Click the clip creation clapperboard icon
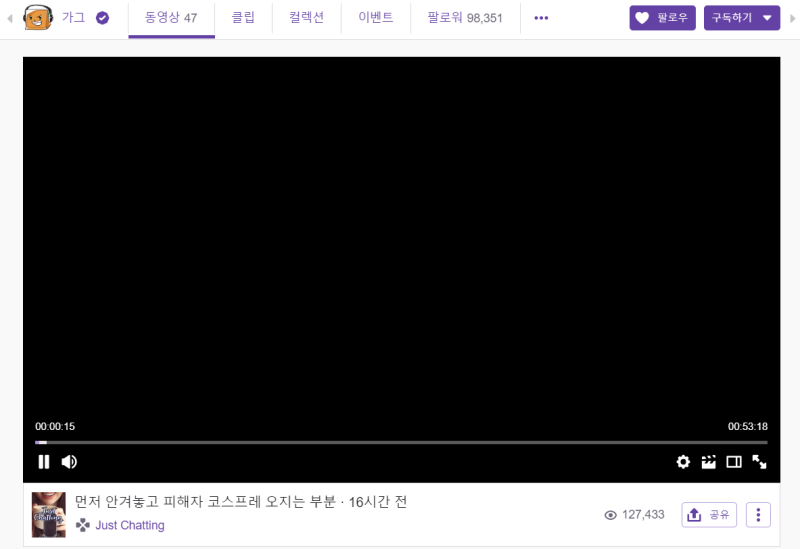The width and height of the screenshot is (800, 549). click(709, 462)
